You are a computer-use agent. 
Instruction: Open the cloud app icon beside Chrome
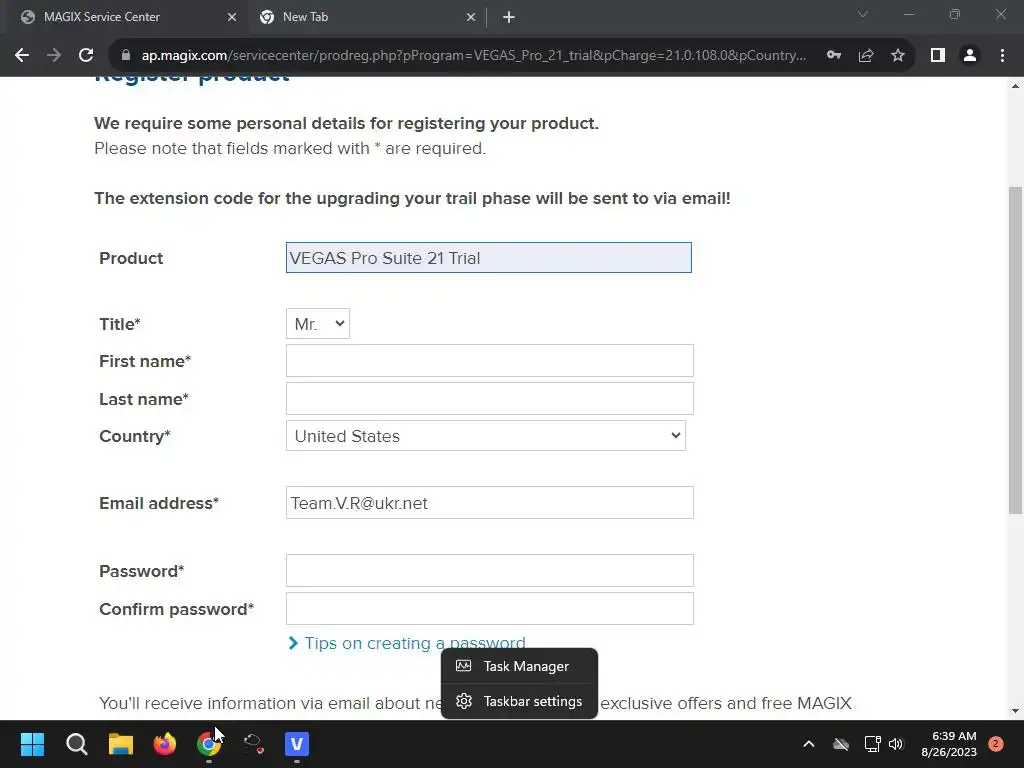[253, 744]
